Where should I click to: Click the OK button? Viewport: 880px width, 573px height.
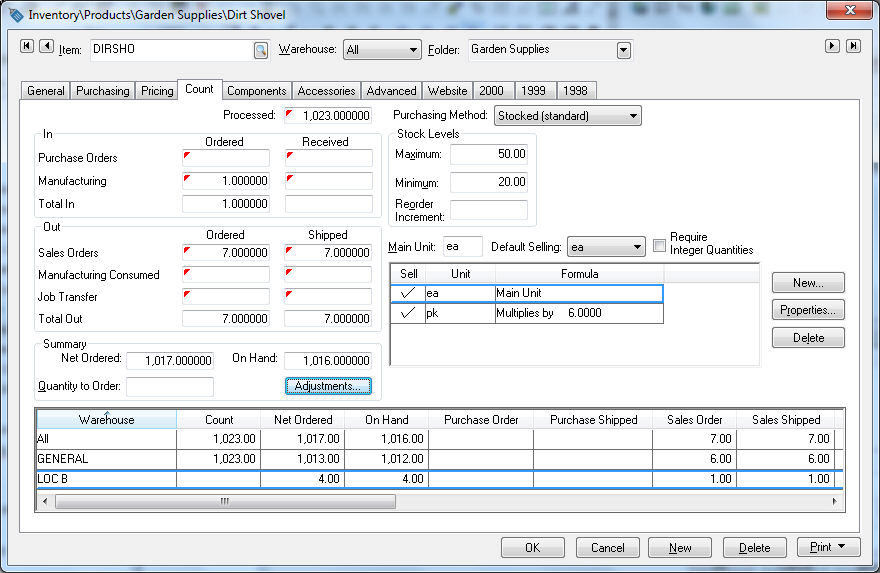point(533,547)
